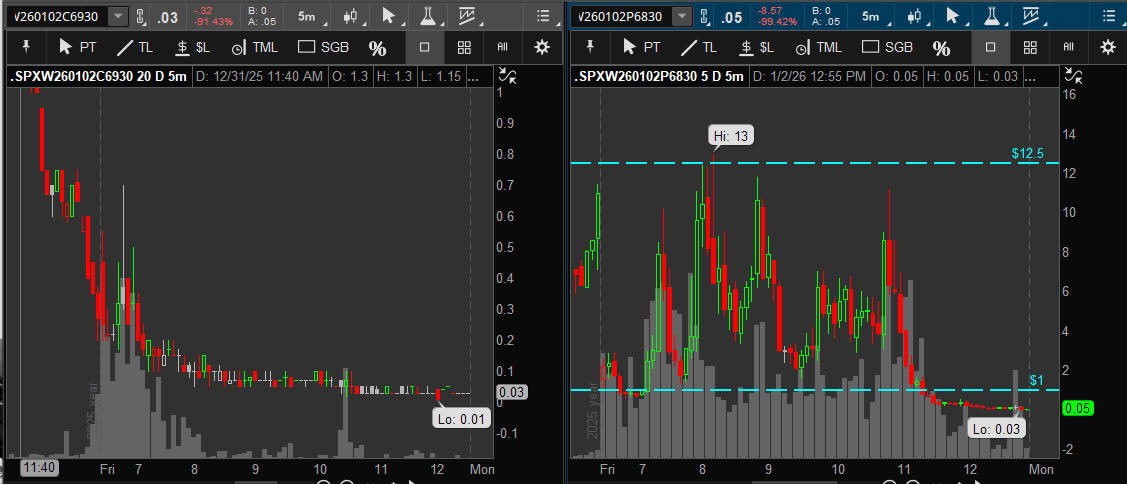
Task: Click the symbol input field showing 260102C6930
Action: (56, 16)
